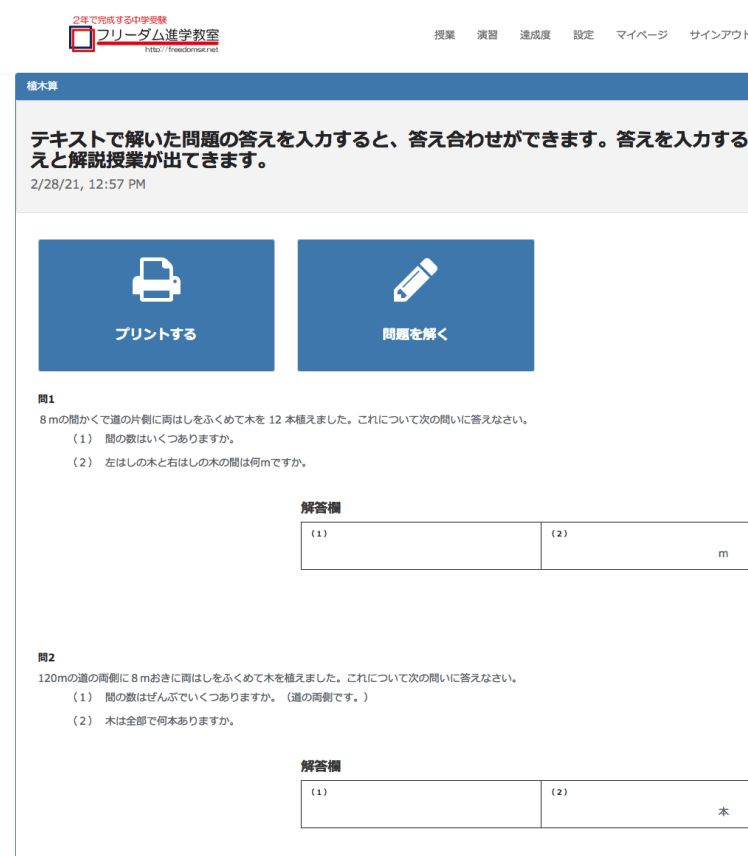
Task: Click the 問1 problem statement 8mの間かくで
Action: point(284,420)
